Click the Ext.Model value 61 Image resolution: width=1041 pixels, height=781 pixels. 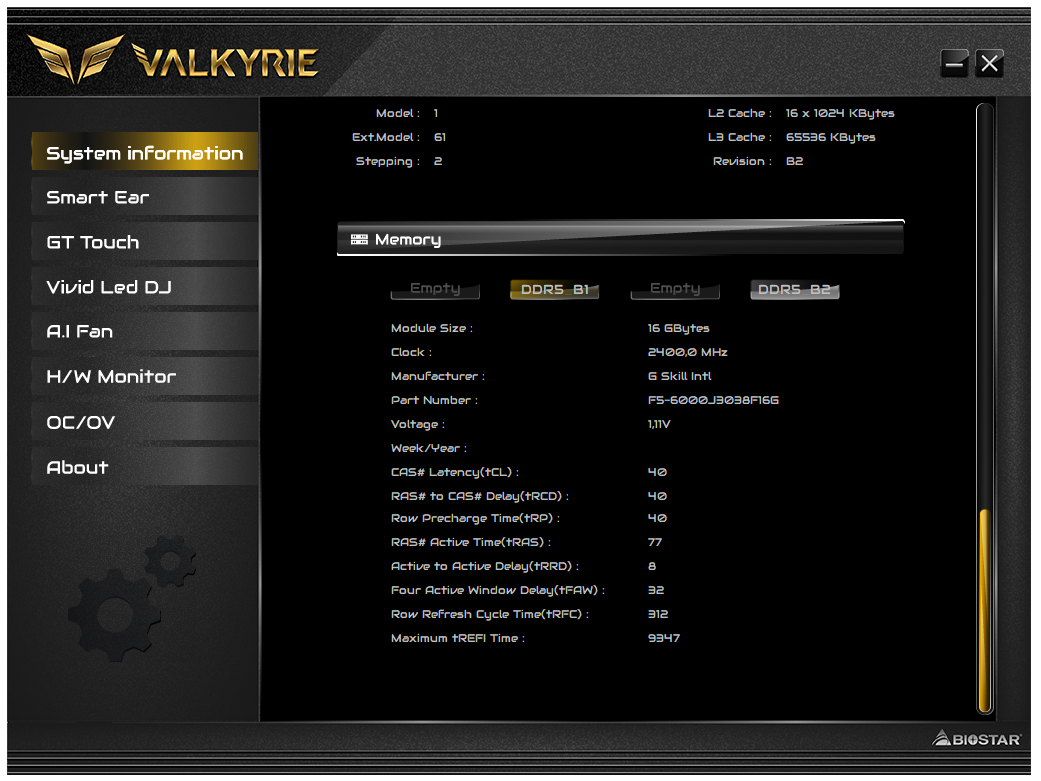tap(440, 137)
